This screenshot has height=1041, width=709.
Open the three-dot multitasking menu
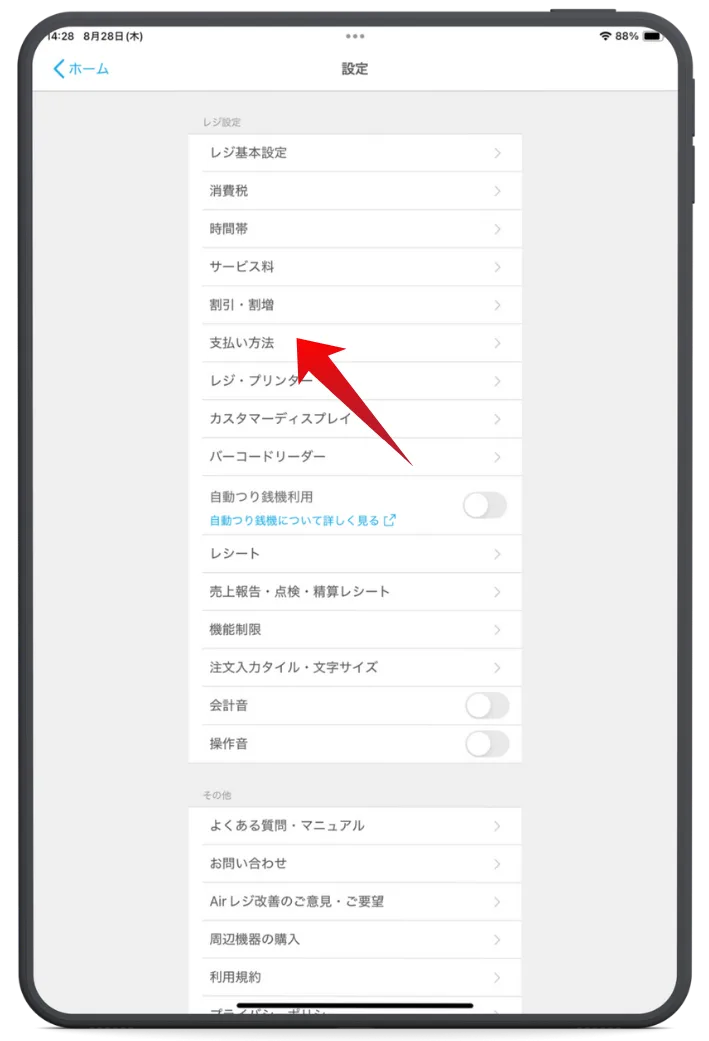point(354,36)
